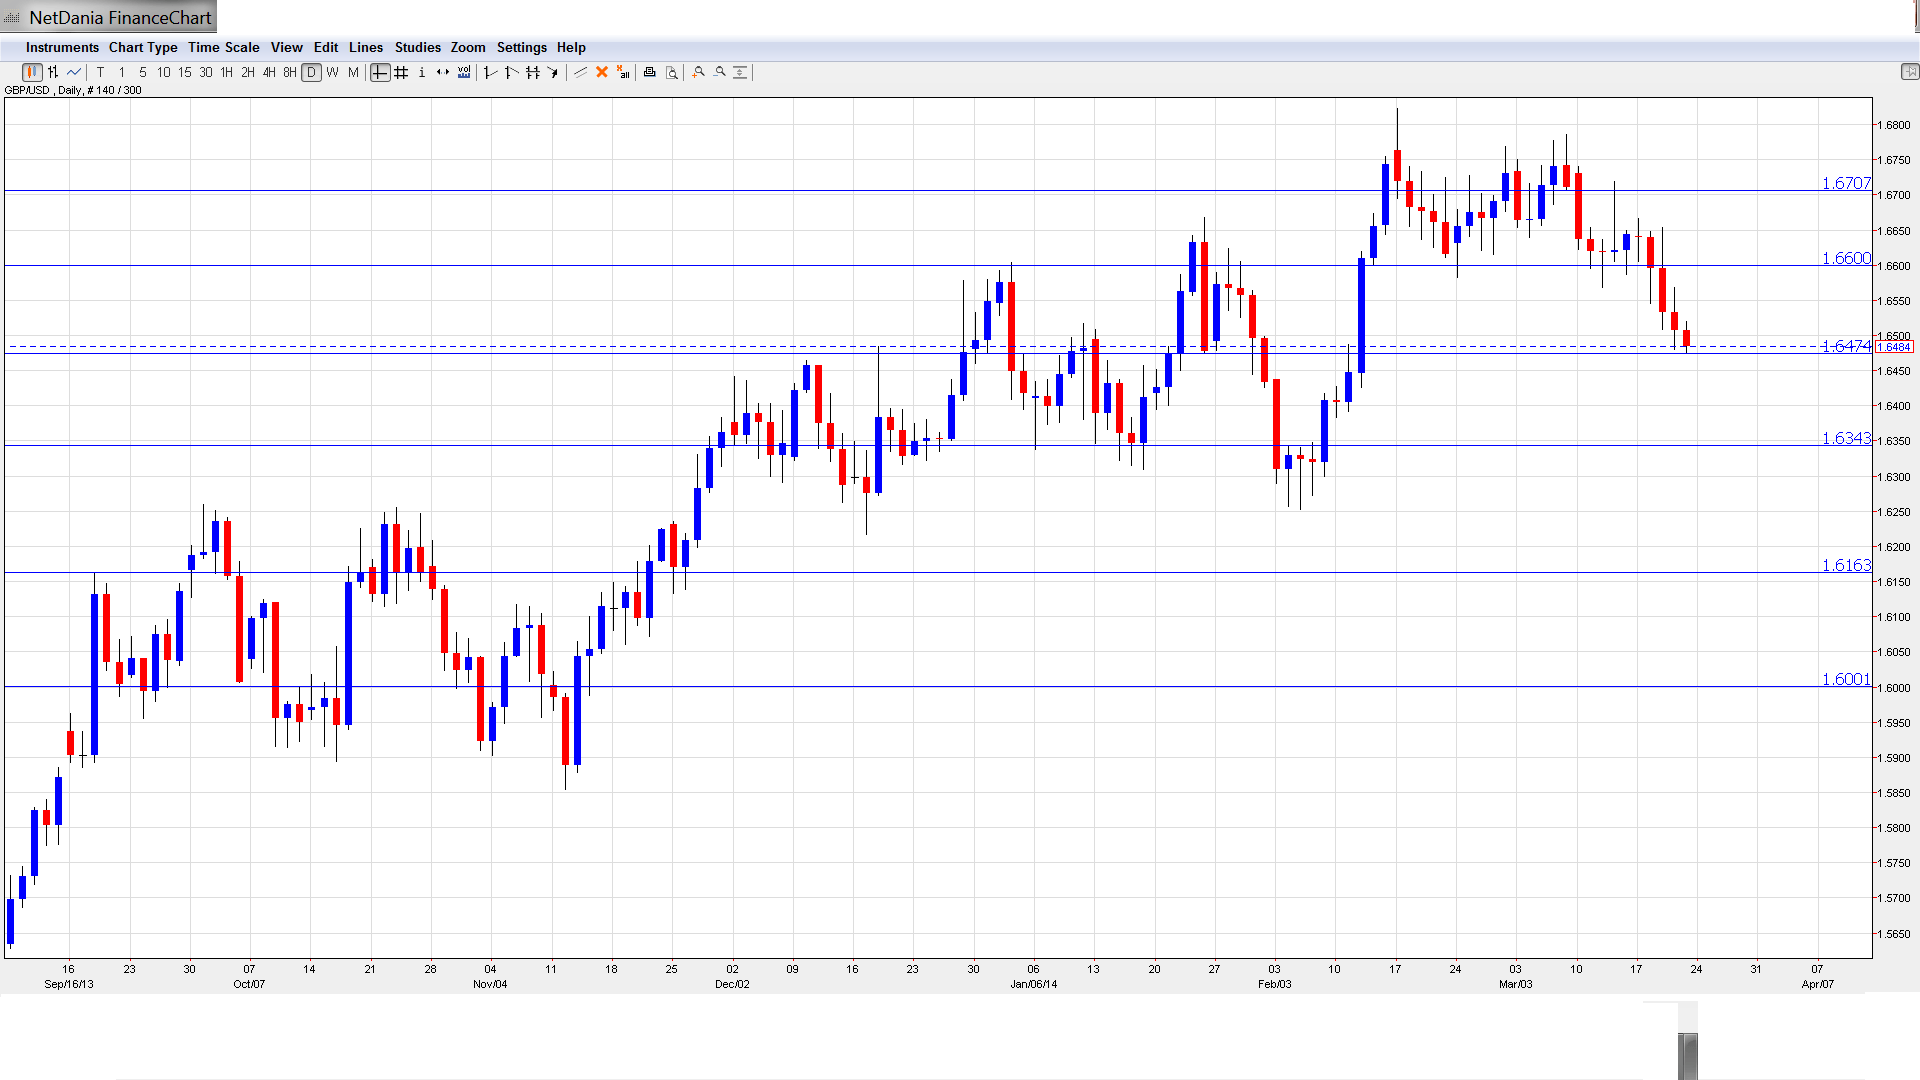Switch to the OHLC bar chart icon
1920x1080 pixels.
click(x=53, y=72)
